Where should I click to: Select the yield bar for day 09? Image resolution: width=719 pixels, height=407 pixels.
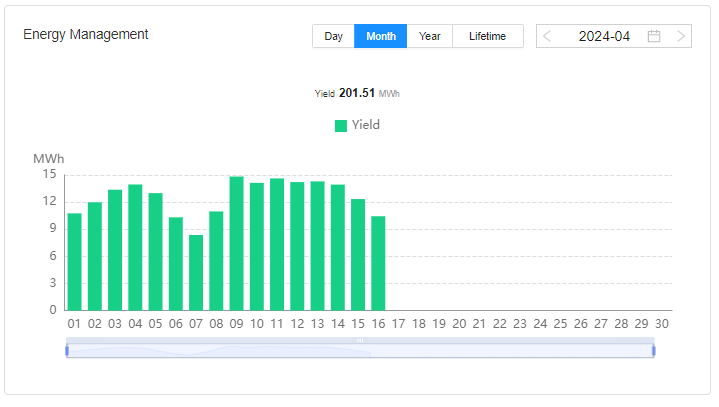click(x=237, y=243)
